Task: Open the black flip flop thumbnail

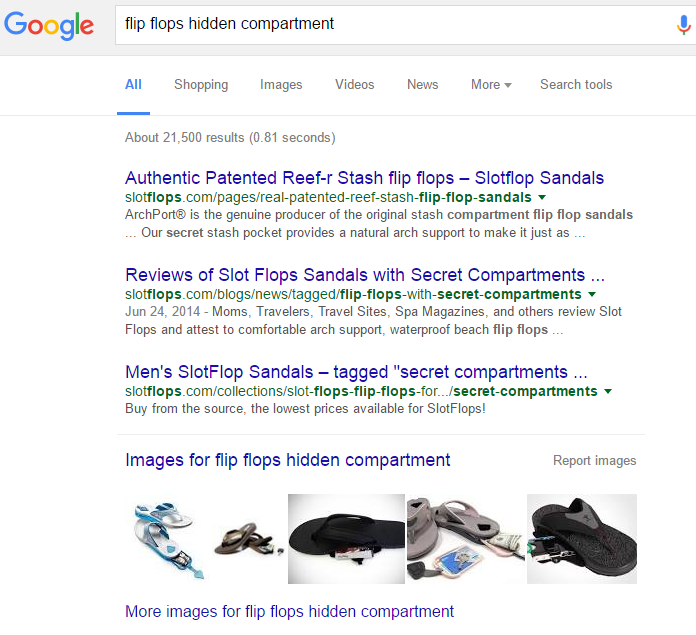Action: pyautogui.click(x=346, y=539)
